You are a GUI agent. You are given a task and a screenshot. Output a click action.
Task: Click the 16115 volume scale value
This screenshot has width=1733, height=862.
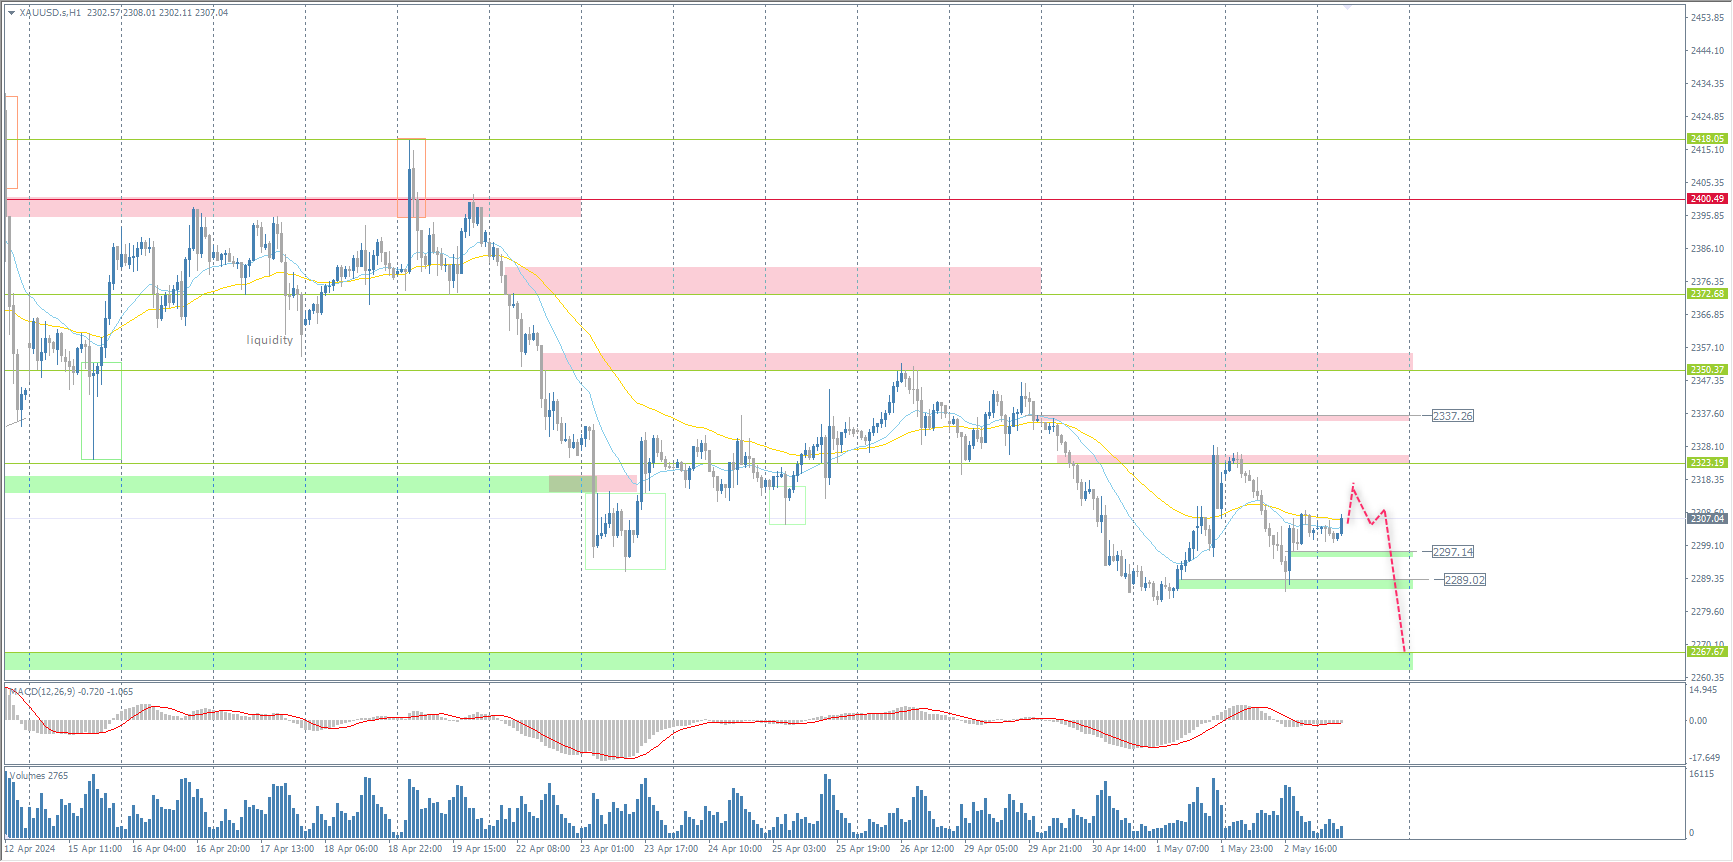point(1701,774)
